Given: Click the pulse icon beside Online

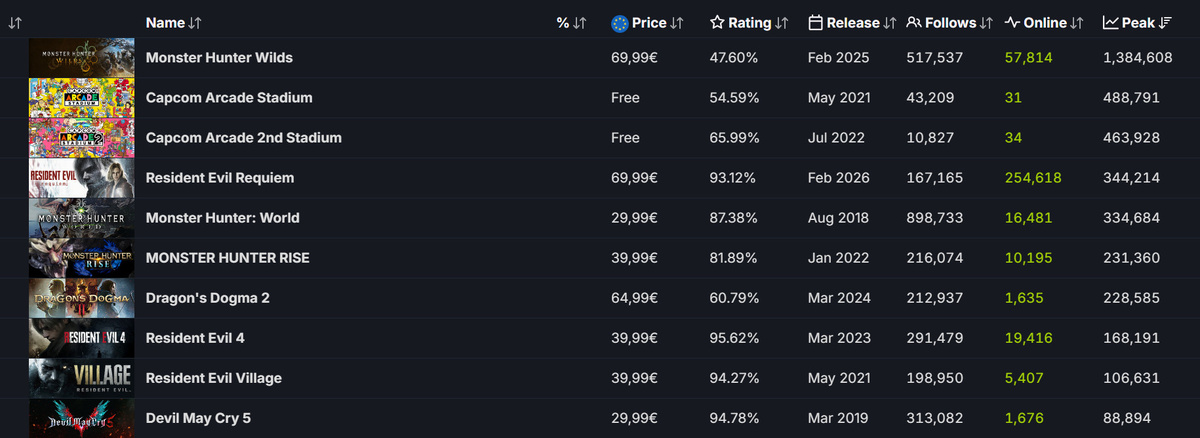Looking at the screenshot, I should pos(1012,23).
